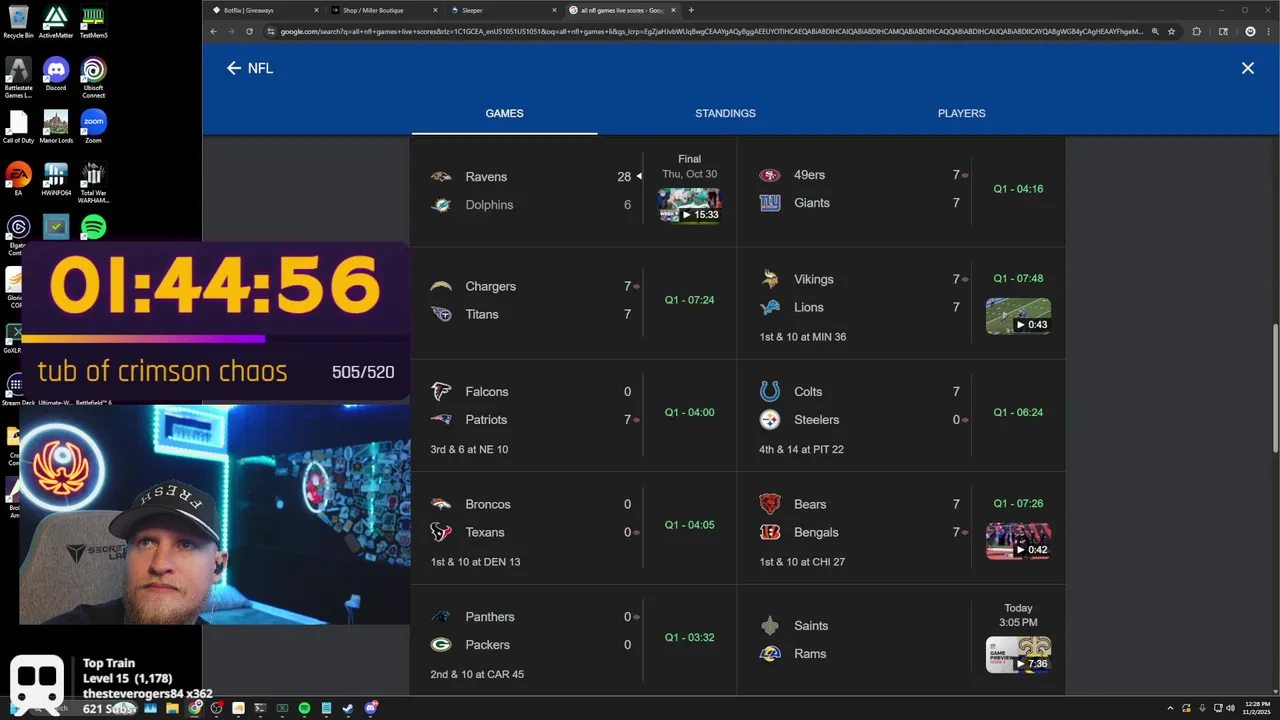This screenshot has height=720, width=1280.
Task: Play the Bears vs Bengals 0:42 clip
Action: click(x=1018, y=541)
